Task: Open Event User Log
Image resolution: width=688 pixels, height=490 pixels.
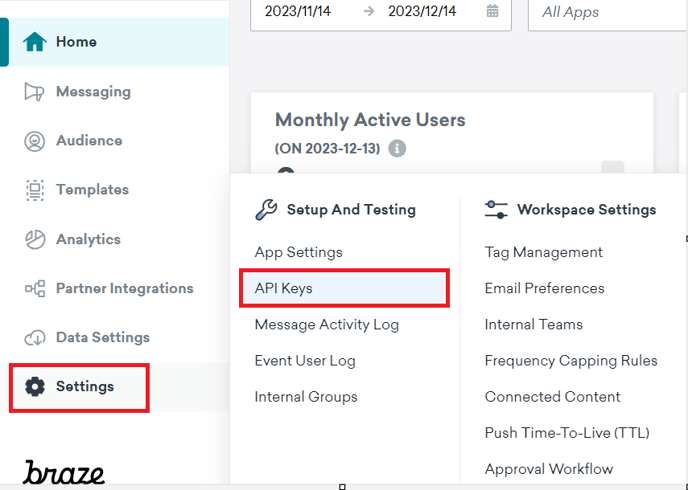Action: point(305,361)
